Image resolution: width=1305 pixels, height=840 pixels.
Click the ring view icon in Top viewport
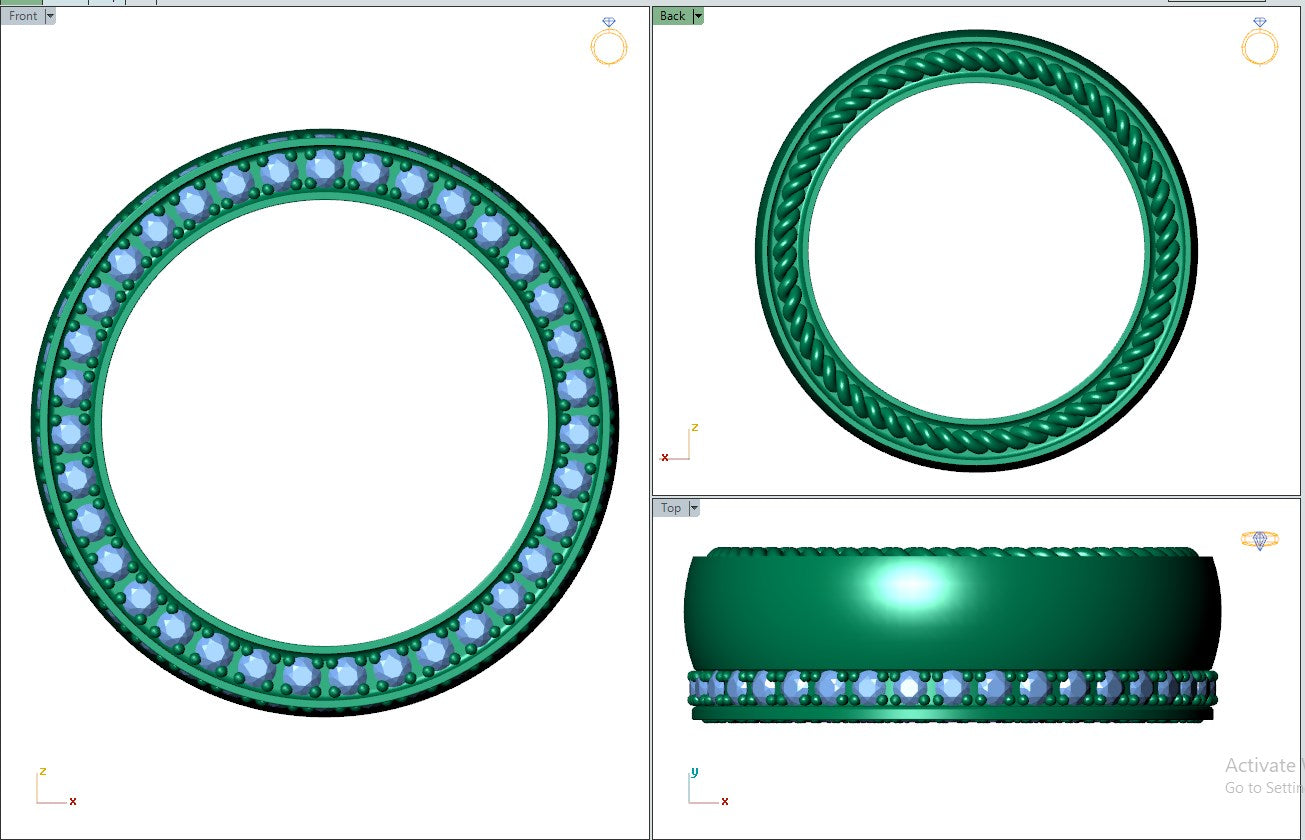(1259, 540)
